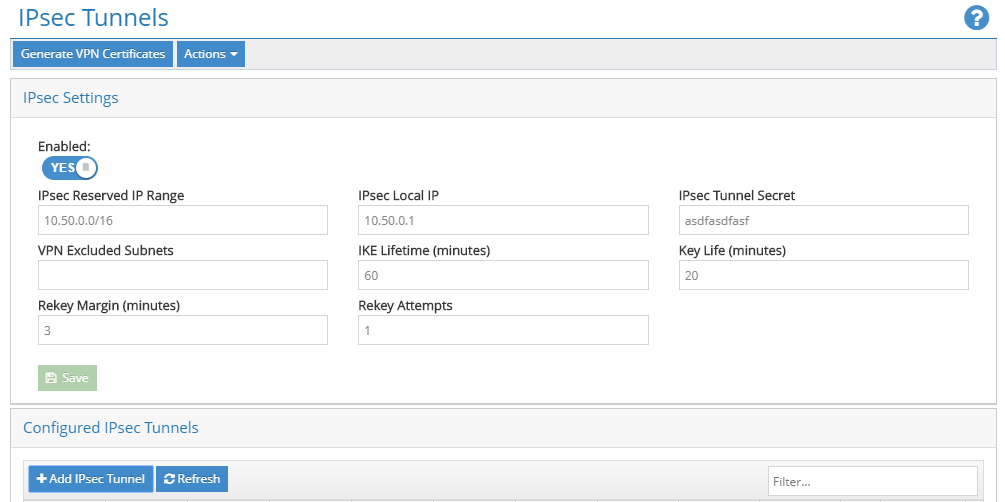
Task: Focus the IPsec Reserved IP Range field
Action: [x=183, y=220]
